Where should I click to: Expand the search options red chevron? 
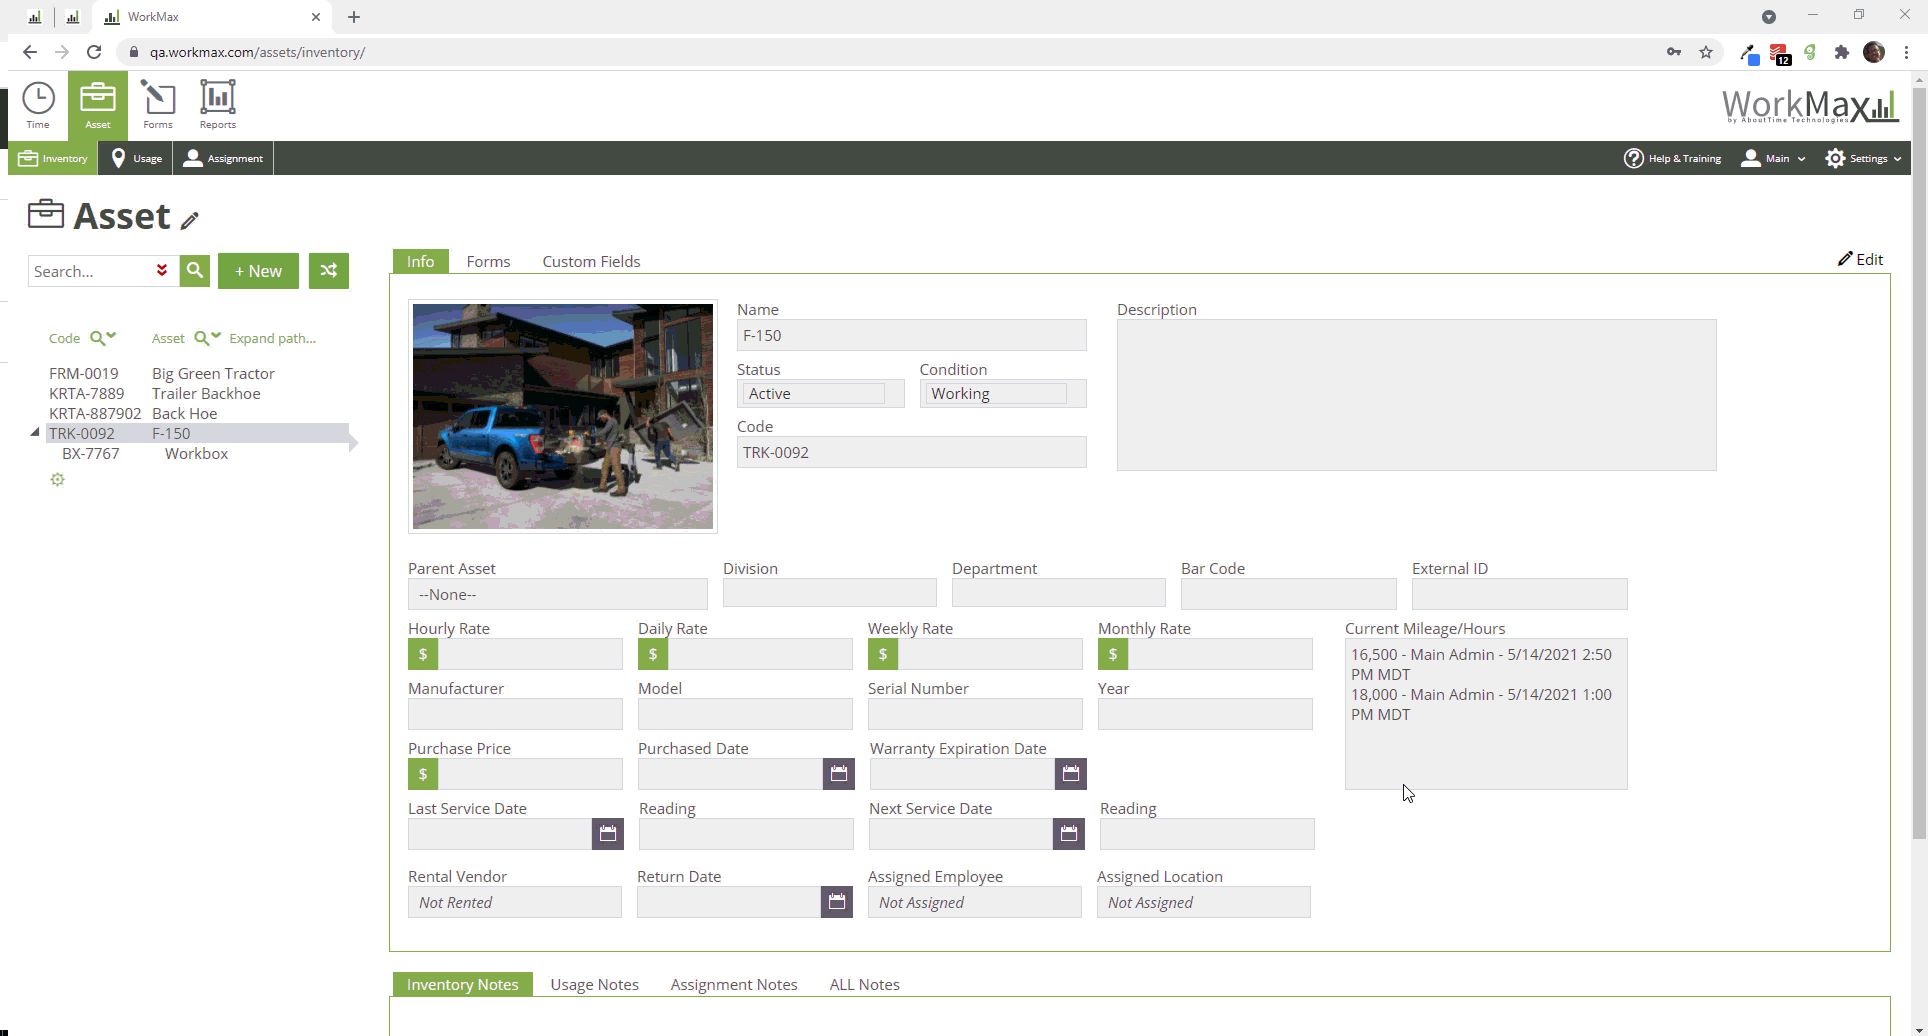click(162, 270)
